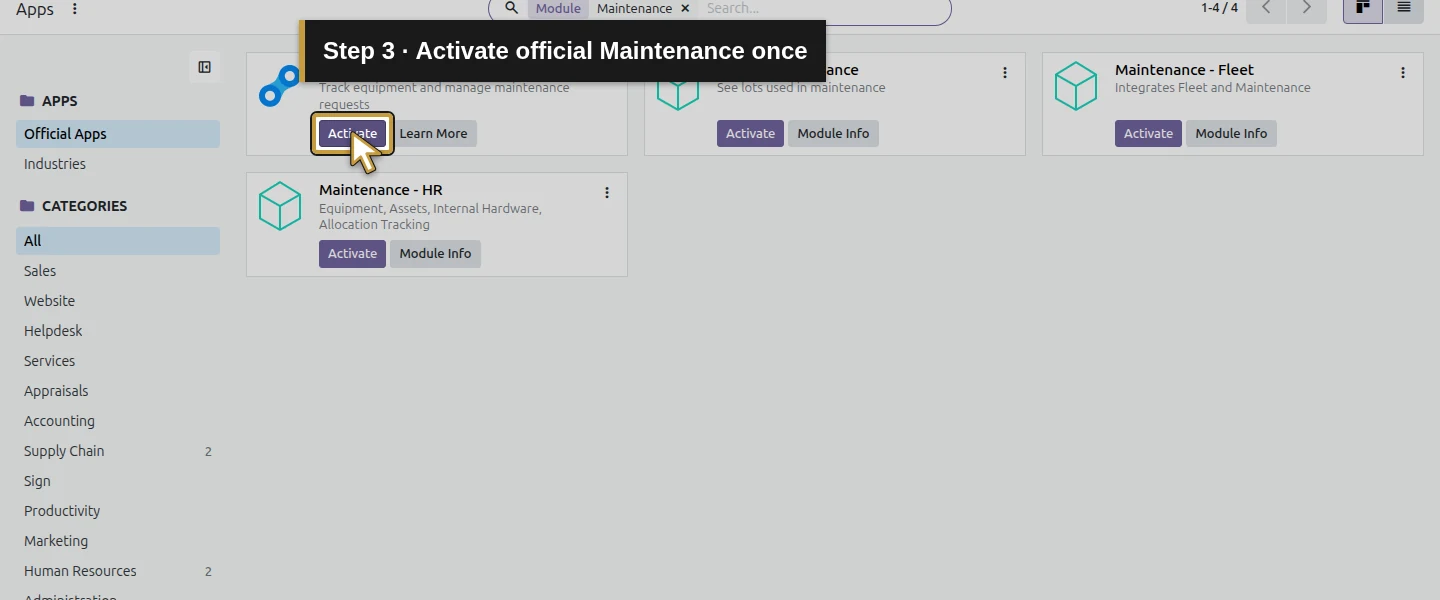Open the Maintenance - HR kebab menu
Image resolution: width=1440 pixels, height=600 pixels.
pos(607,193)
